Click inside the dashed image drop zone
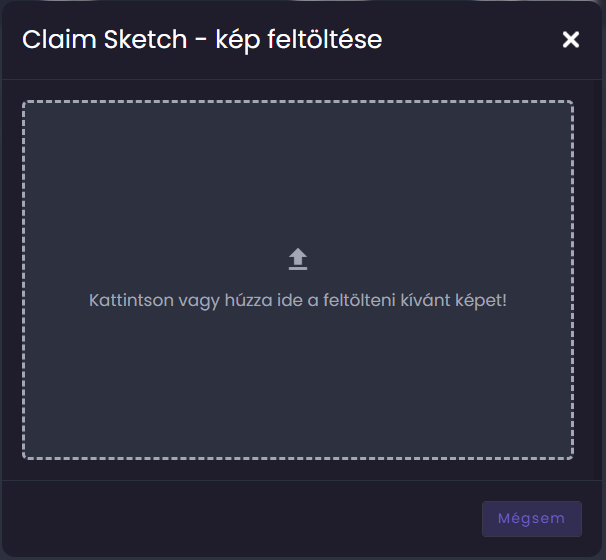 click(298, 380)
